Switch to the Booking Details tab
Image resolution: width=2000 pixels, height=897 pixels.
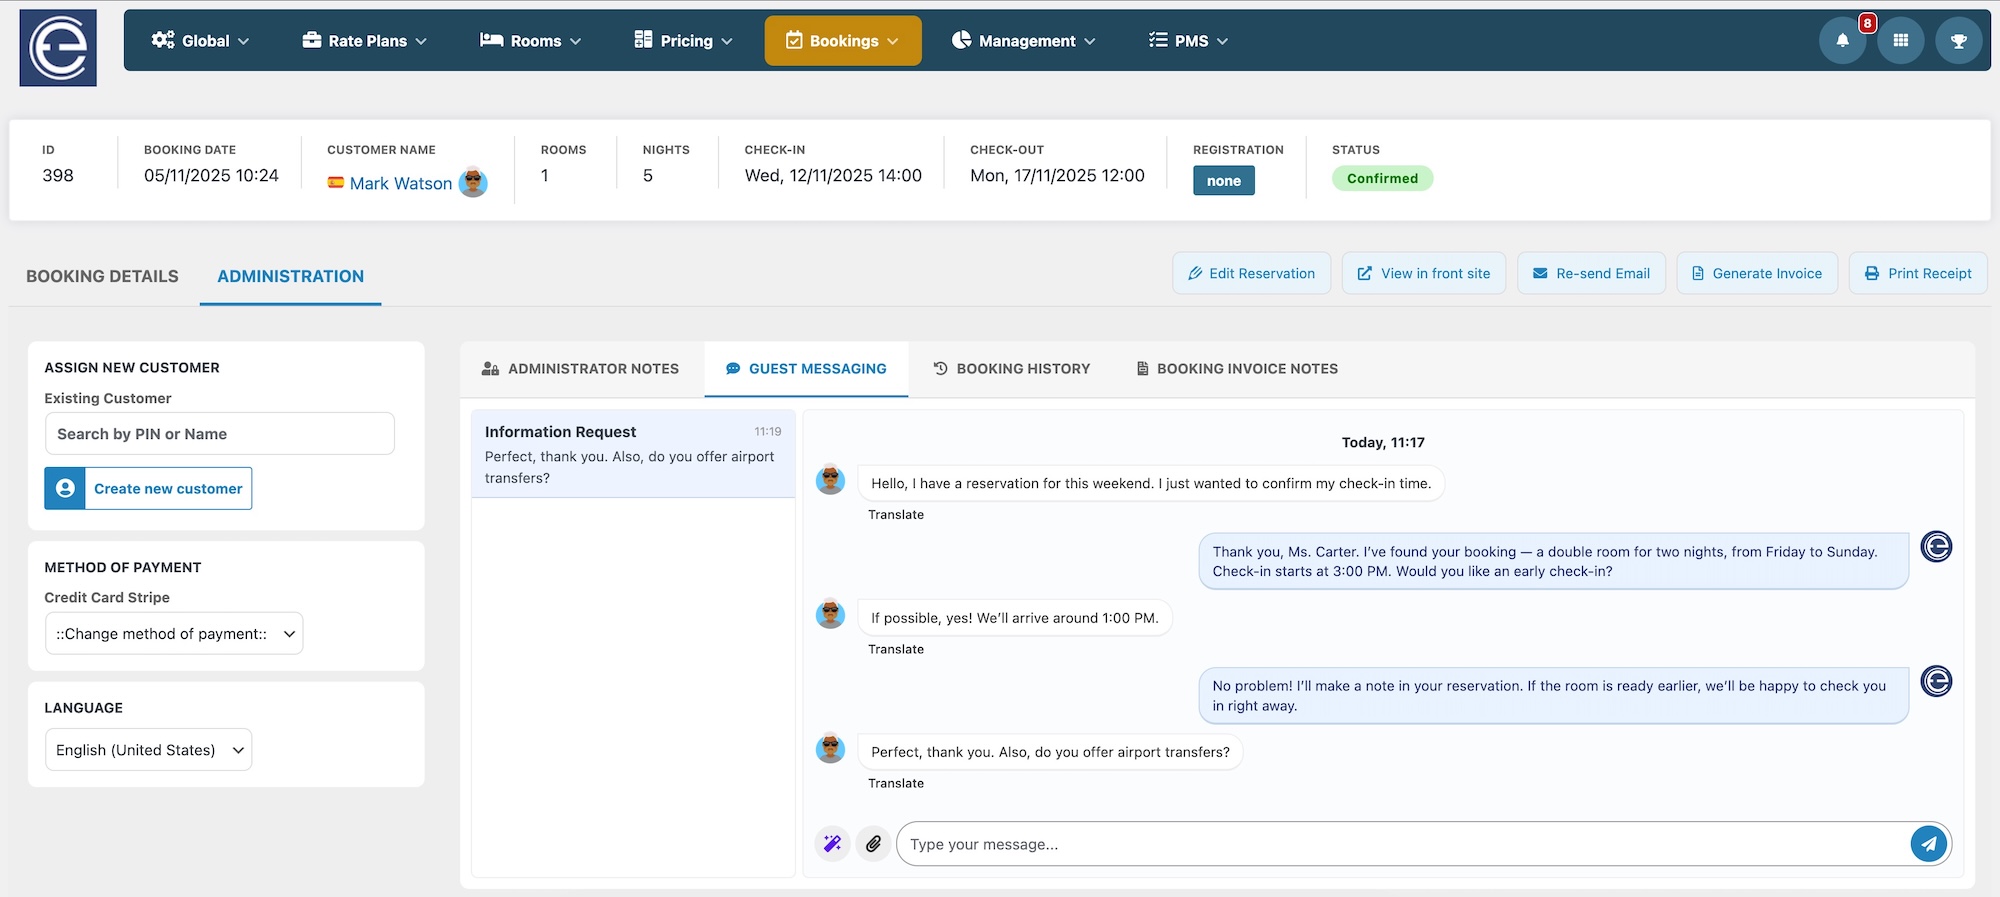[x=102, y=276]
